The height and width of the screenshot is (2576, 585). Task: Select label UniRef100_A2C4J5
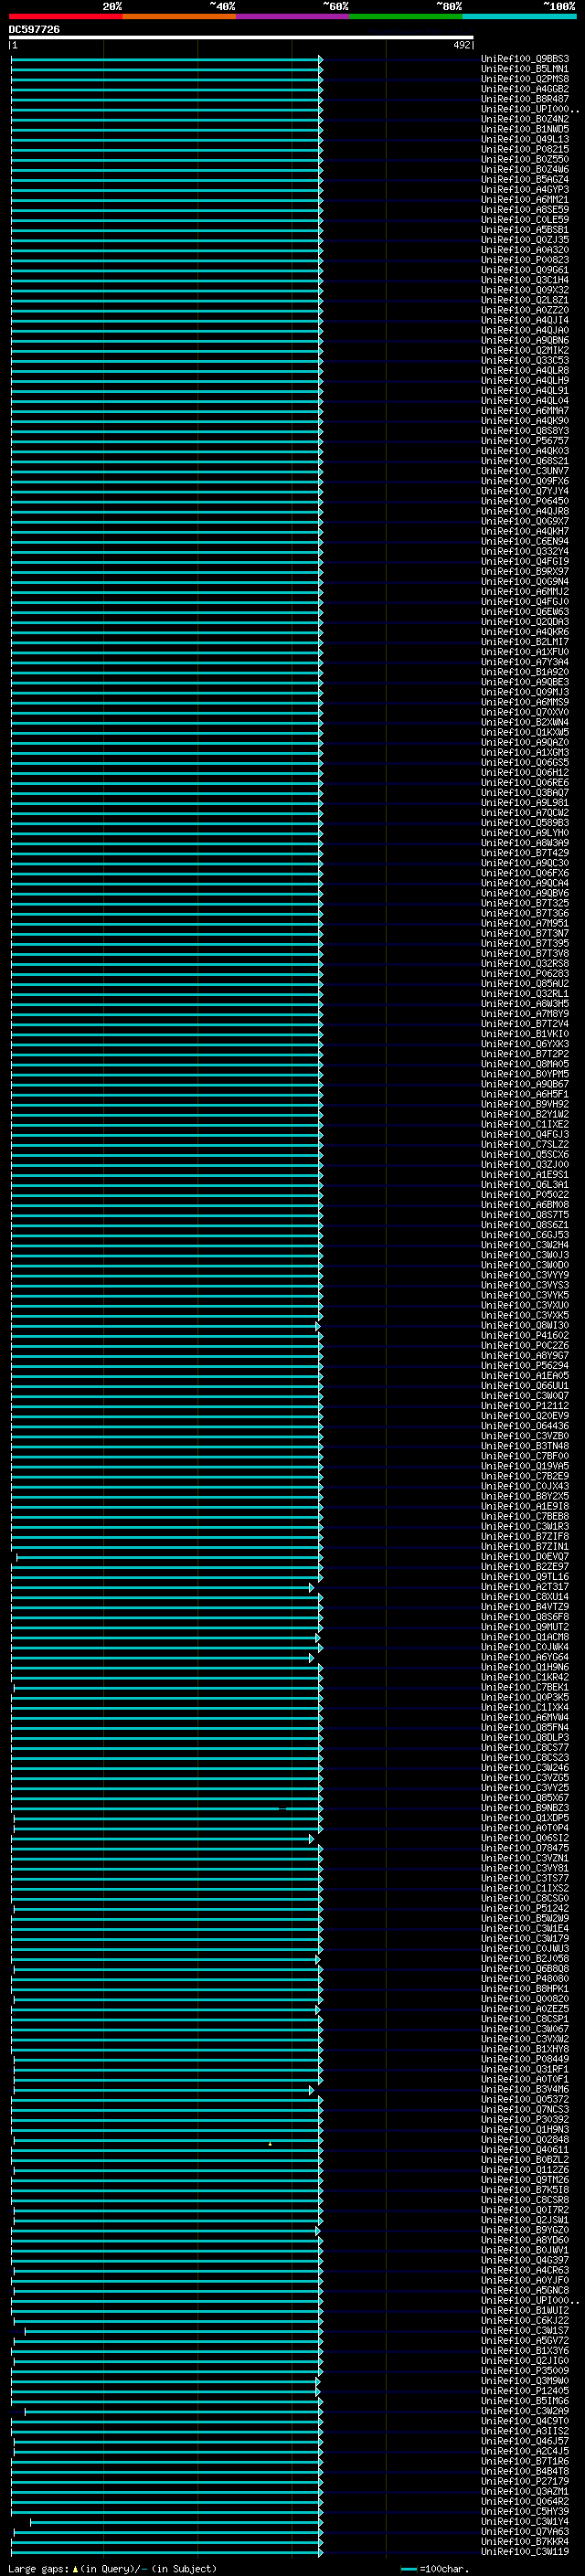tap(525, 2451)
